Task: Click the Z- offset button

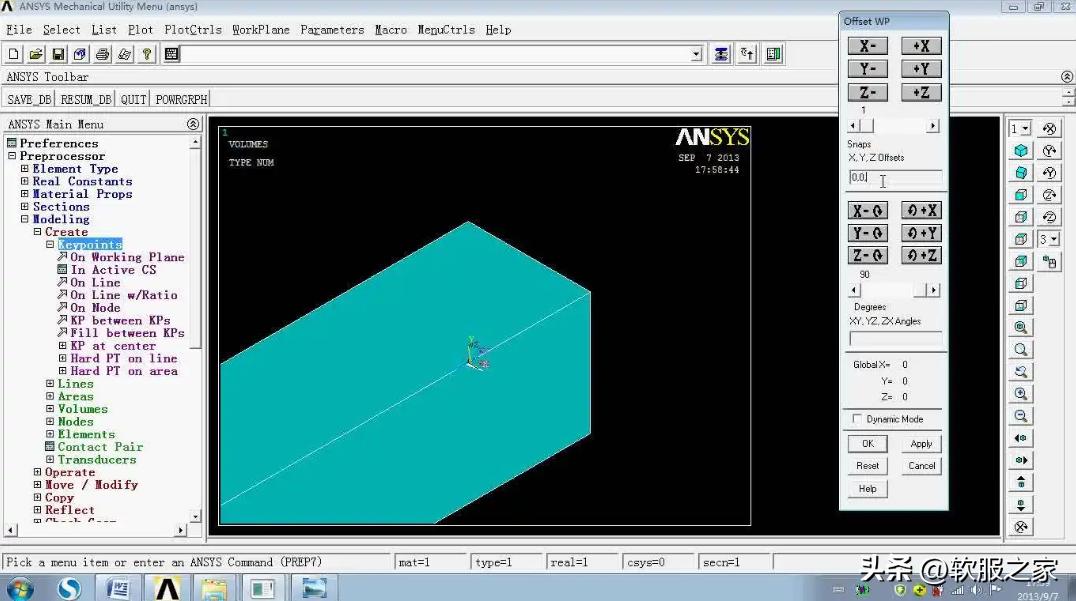Action: 867,92
